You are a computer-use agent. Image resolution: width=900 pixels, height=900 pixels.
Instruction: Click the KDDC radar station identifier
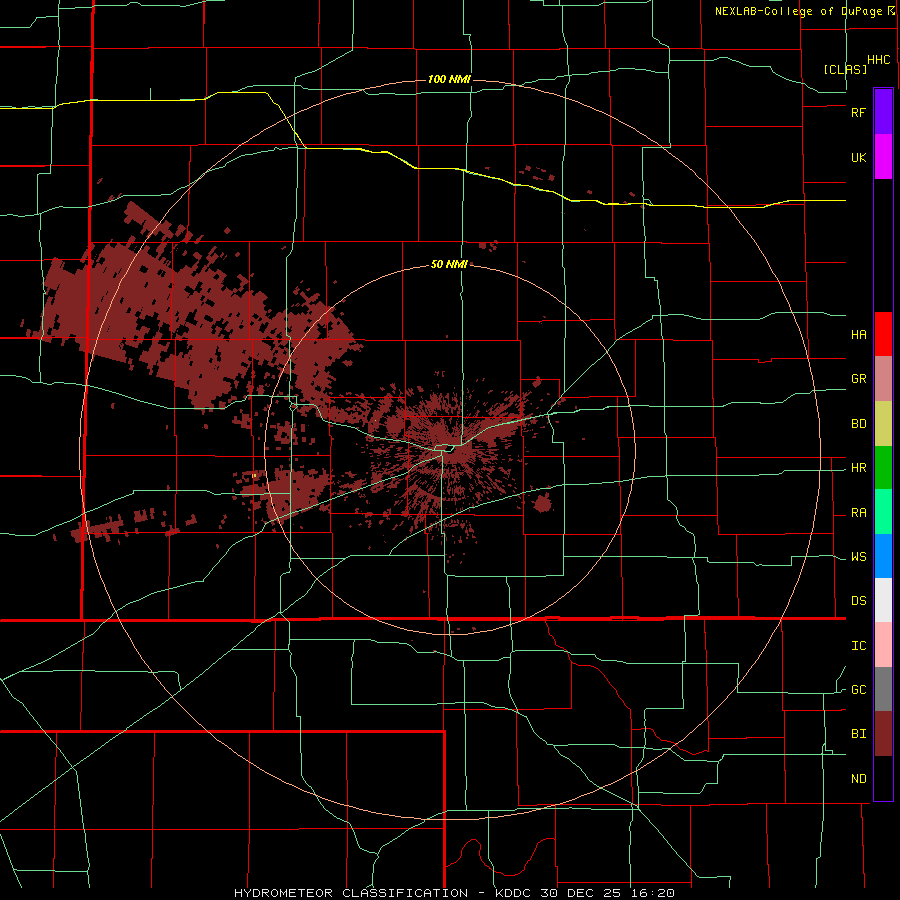(x=514, y=893)
